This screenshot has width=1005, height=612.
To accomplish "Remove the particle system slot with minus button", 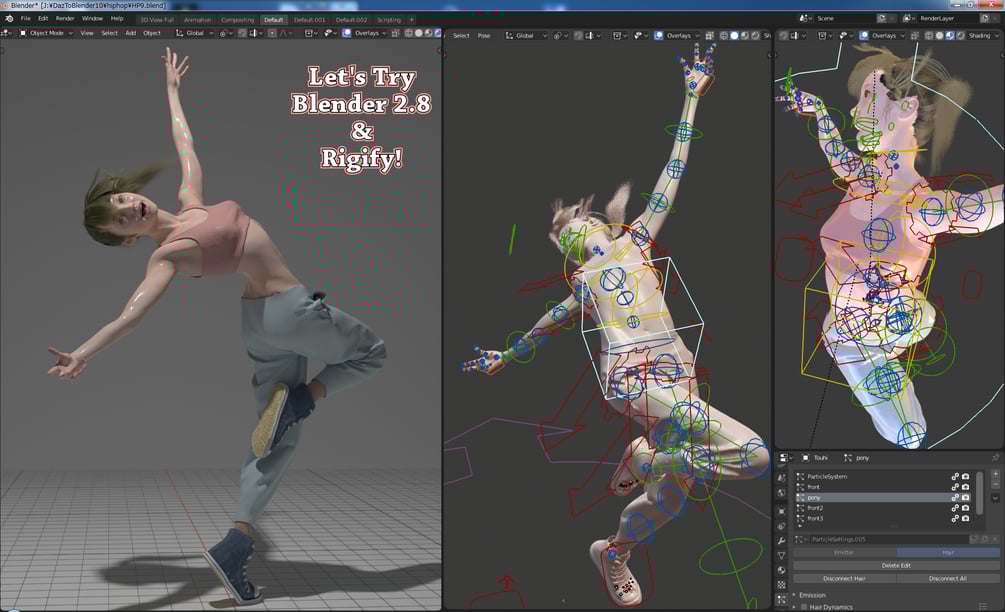I will [x=995, y=485].
